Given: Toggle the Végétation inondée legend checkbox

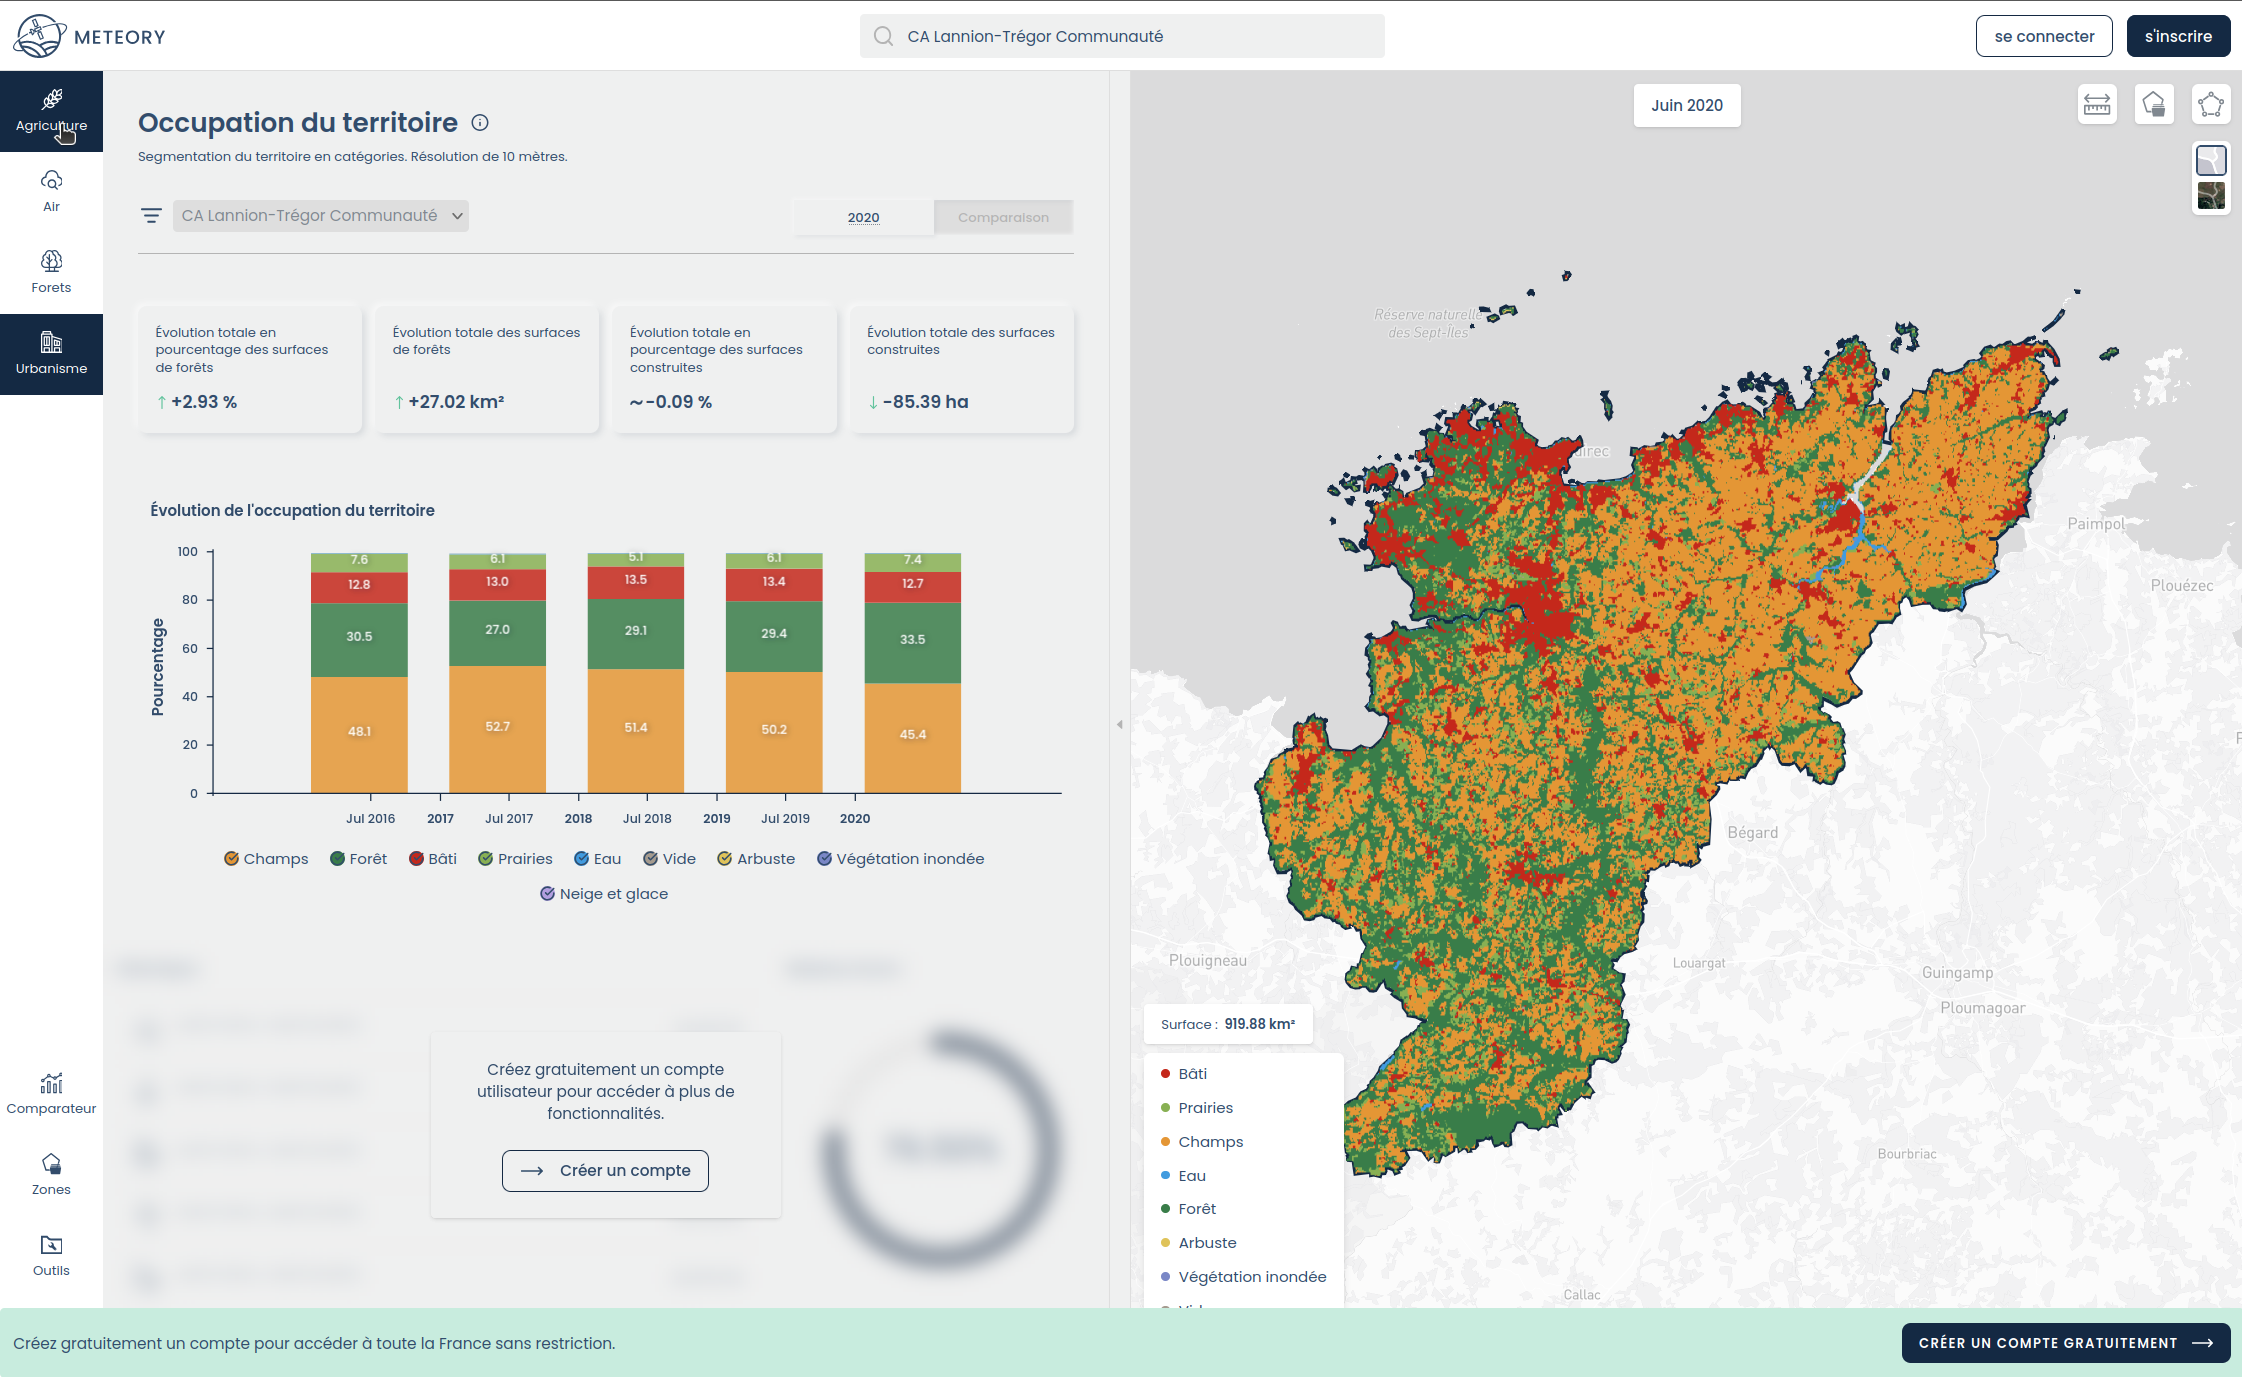Looking at the screenshot, I should click(x=824, y=859).
